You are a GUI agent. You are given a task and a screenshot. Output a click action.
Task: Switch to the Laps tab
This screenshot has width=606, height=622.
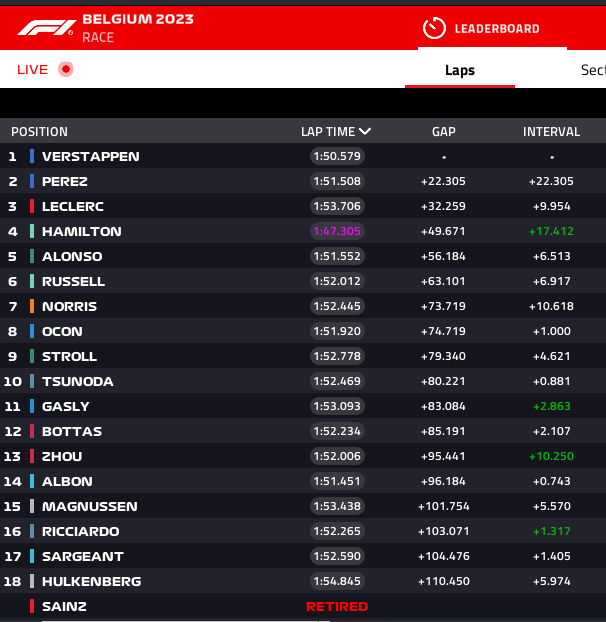coord(460,70)
